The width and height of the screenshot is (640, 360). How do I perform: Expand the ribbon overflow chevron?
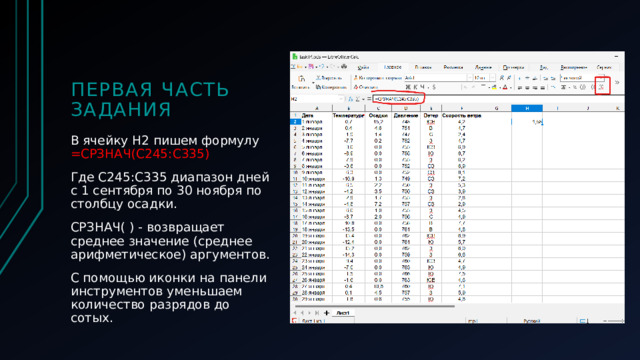coord(617,82)
